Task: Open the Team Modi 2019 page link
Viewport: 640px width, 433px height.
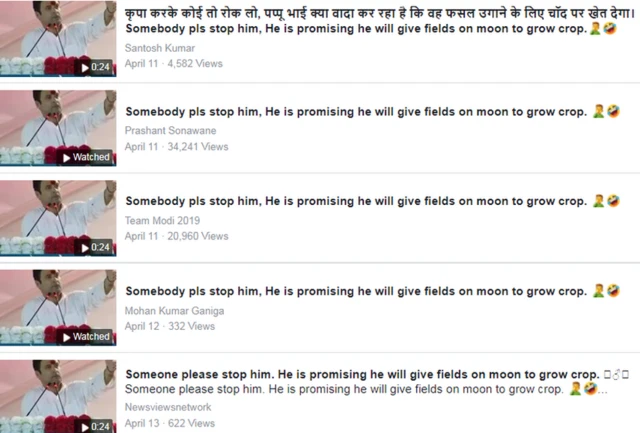Action: coord(162,220)
